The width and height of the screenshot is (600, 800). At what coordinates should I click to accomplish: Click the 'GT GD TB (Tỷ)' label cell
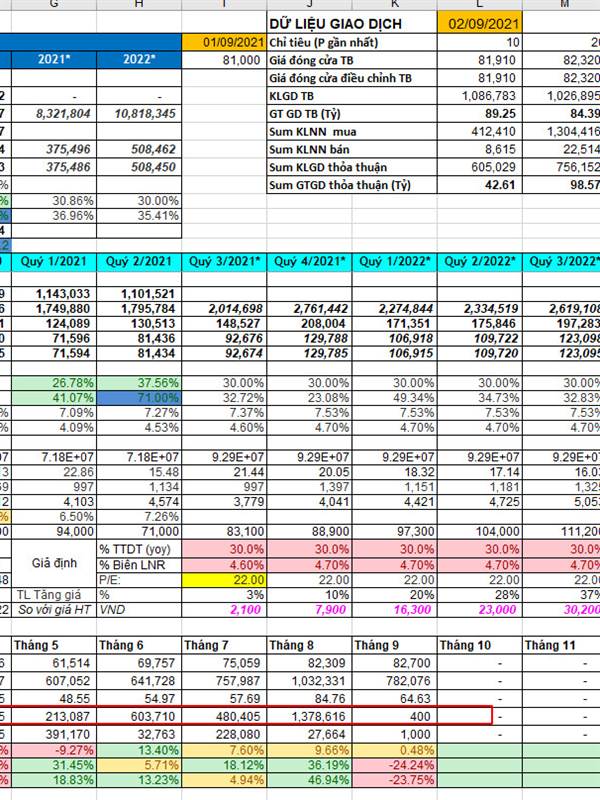(352, 113)
